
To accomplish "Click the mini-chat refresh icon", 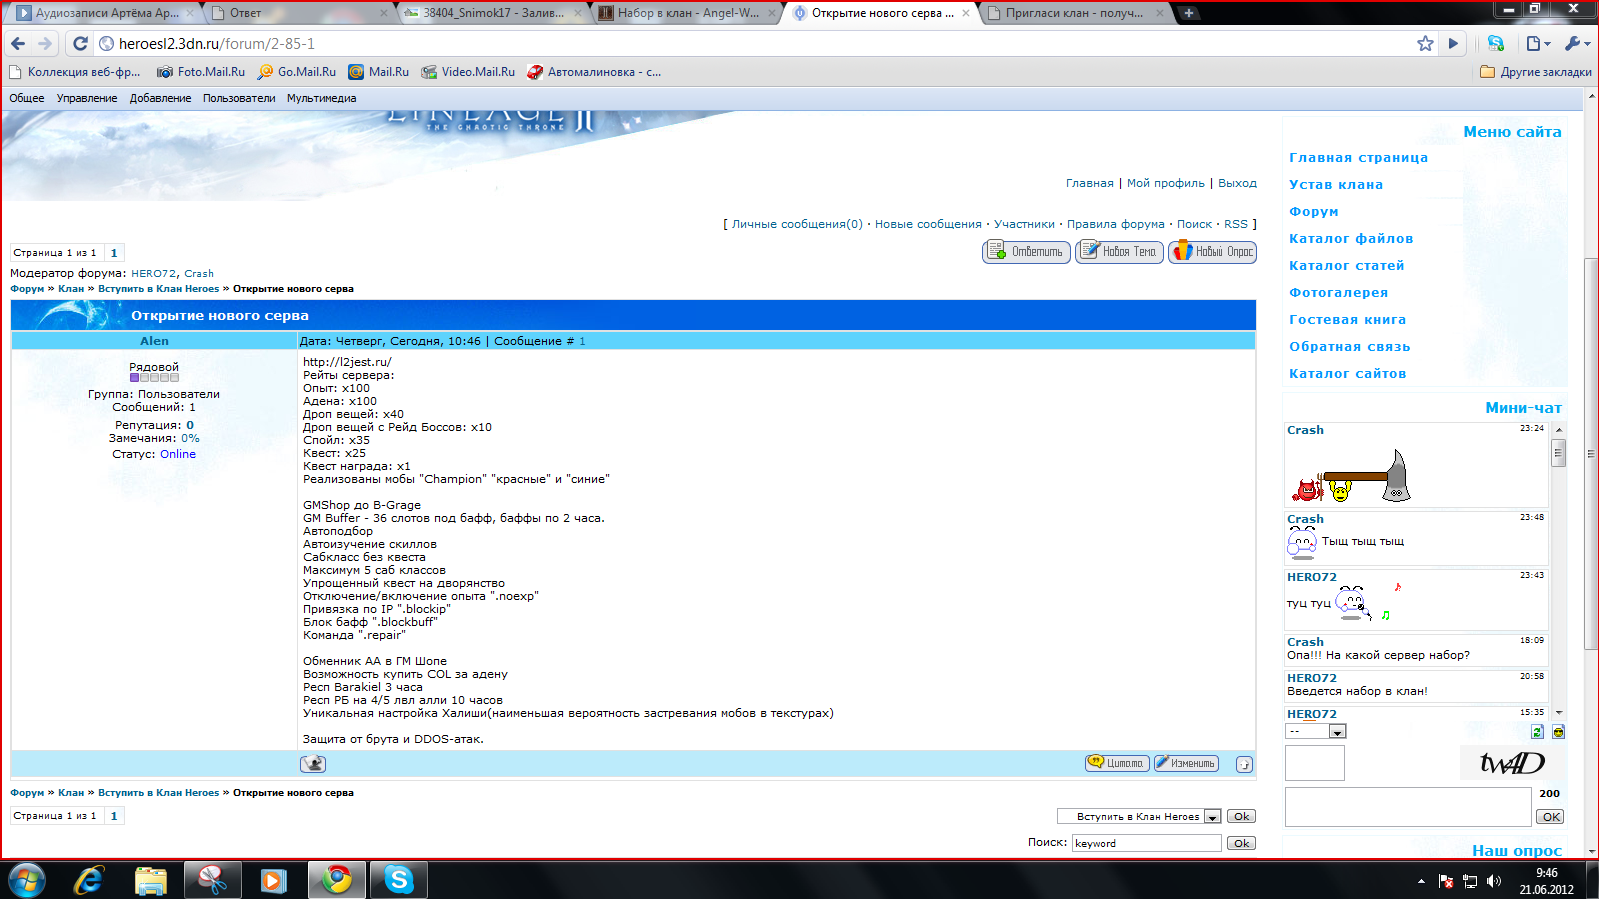I will pos(1537,732).
